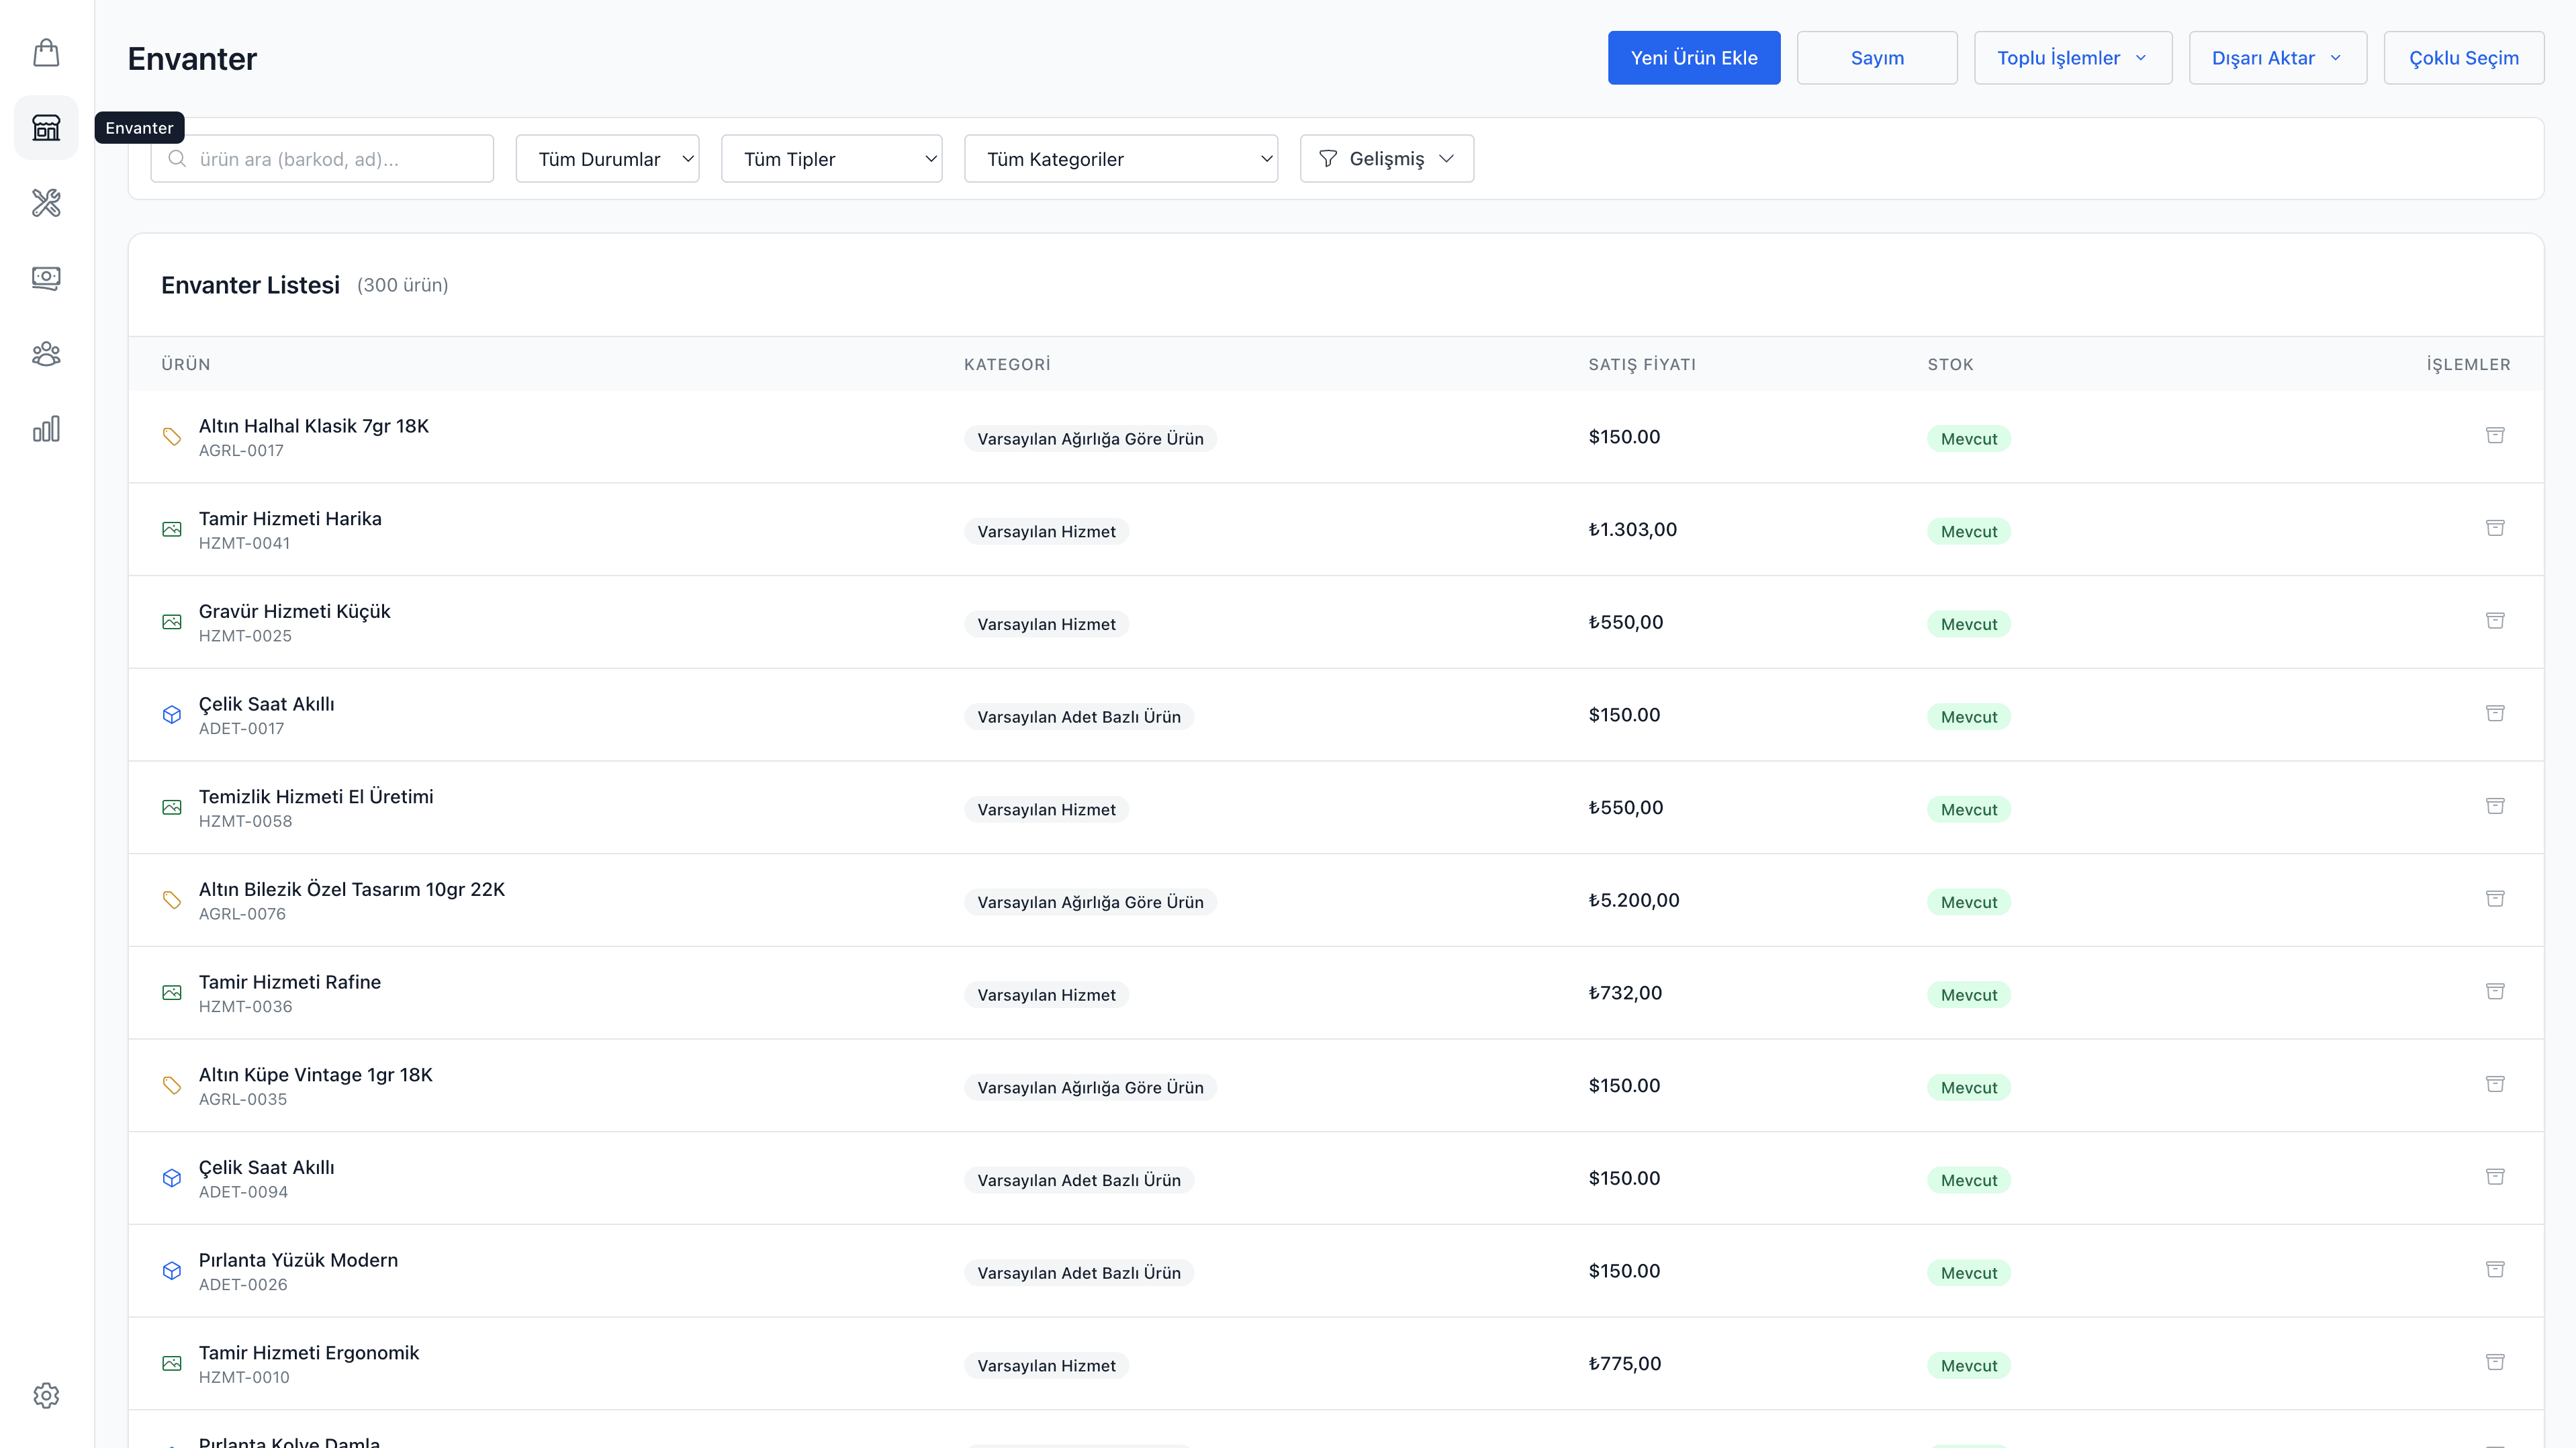Image resolution: width=2576 pixels, height=1448 pixels.
Task: Open the cash payments icon in sidebar
Action: (x=46, y=278)
